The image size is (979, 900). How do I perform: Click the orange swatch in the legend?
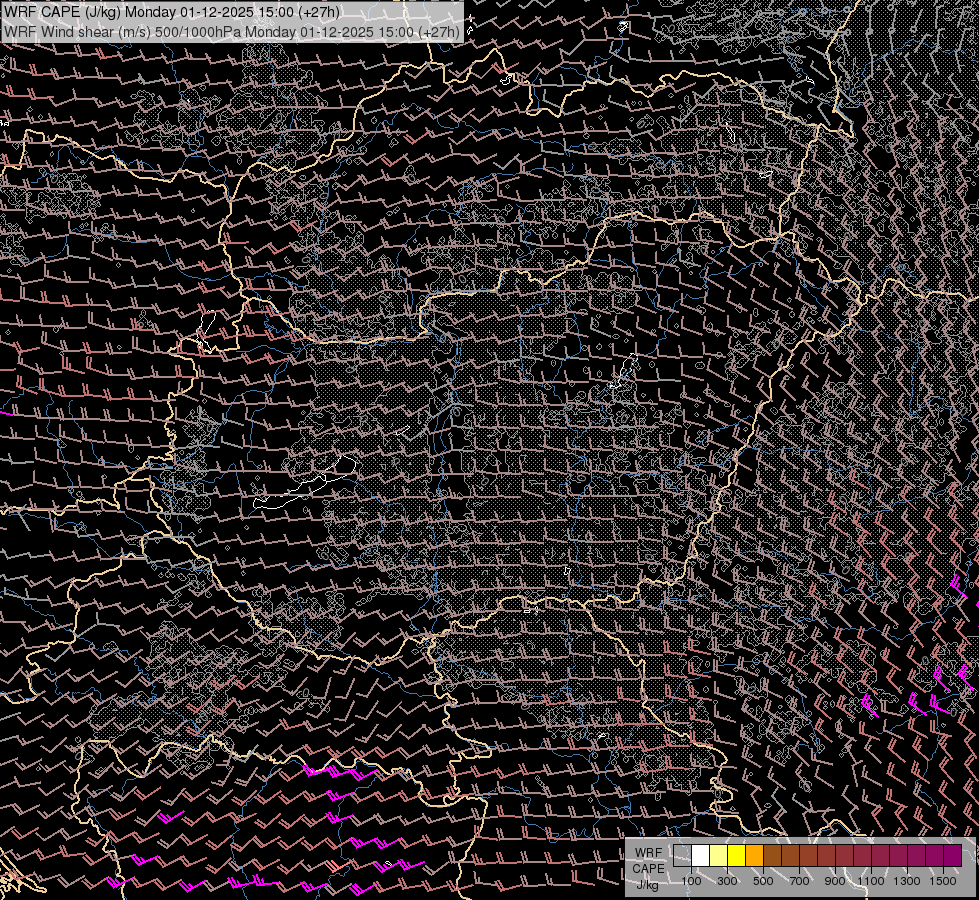[755, 855]
